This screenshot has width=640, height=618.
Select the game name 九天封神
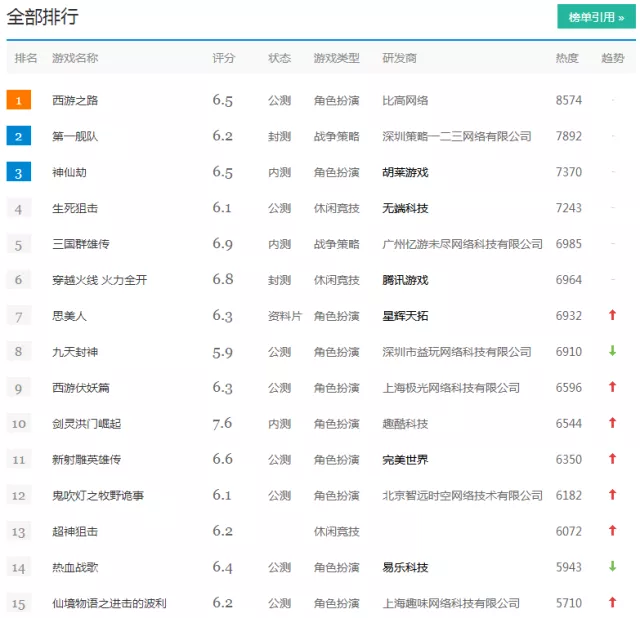click(75, 352)
